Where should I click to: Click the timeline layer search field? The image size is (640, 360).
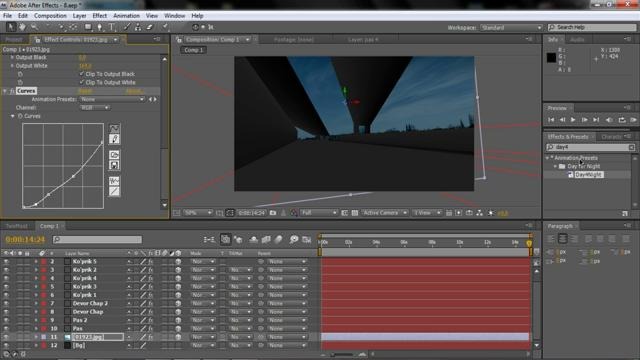pyautogui.click(x=98, y=240)
